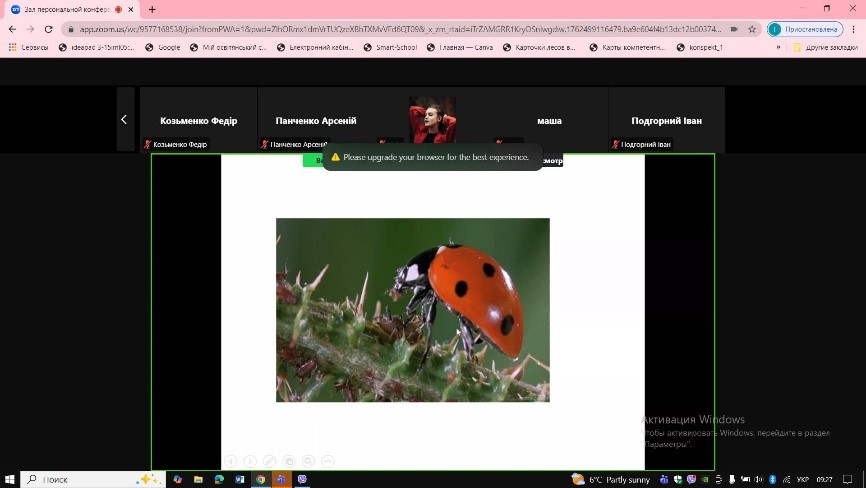Image resolution: width=866 pixels, height=488 pixels.
Task: Select Панченко Арсеній participant tile
Action: point(316,120)
